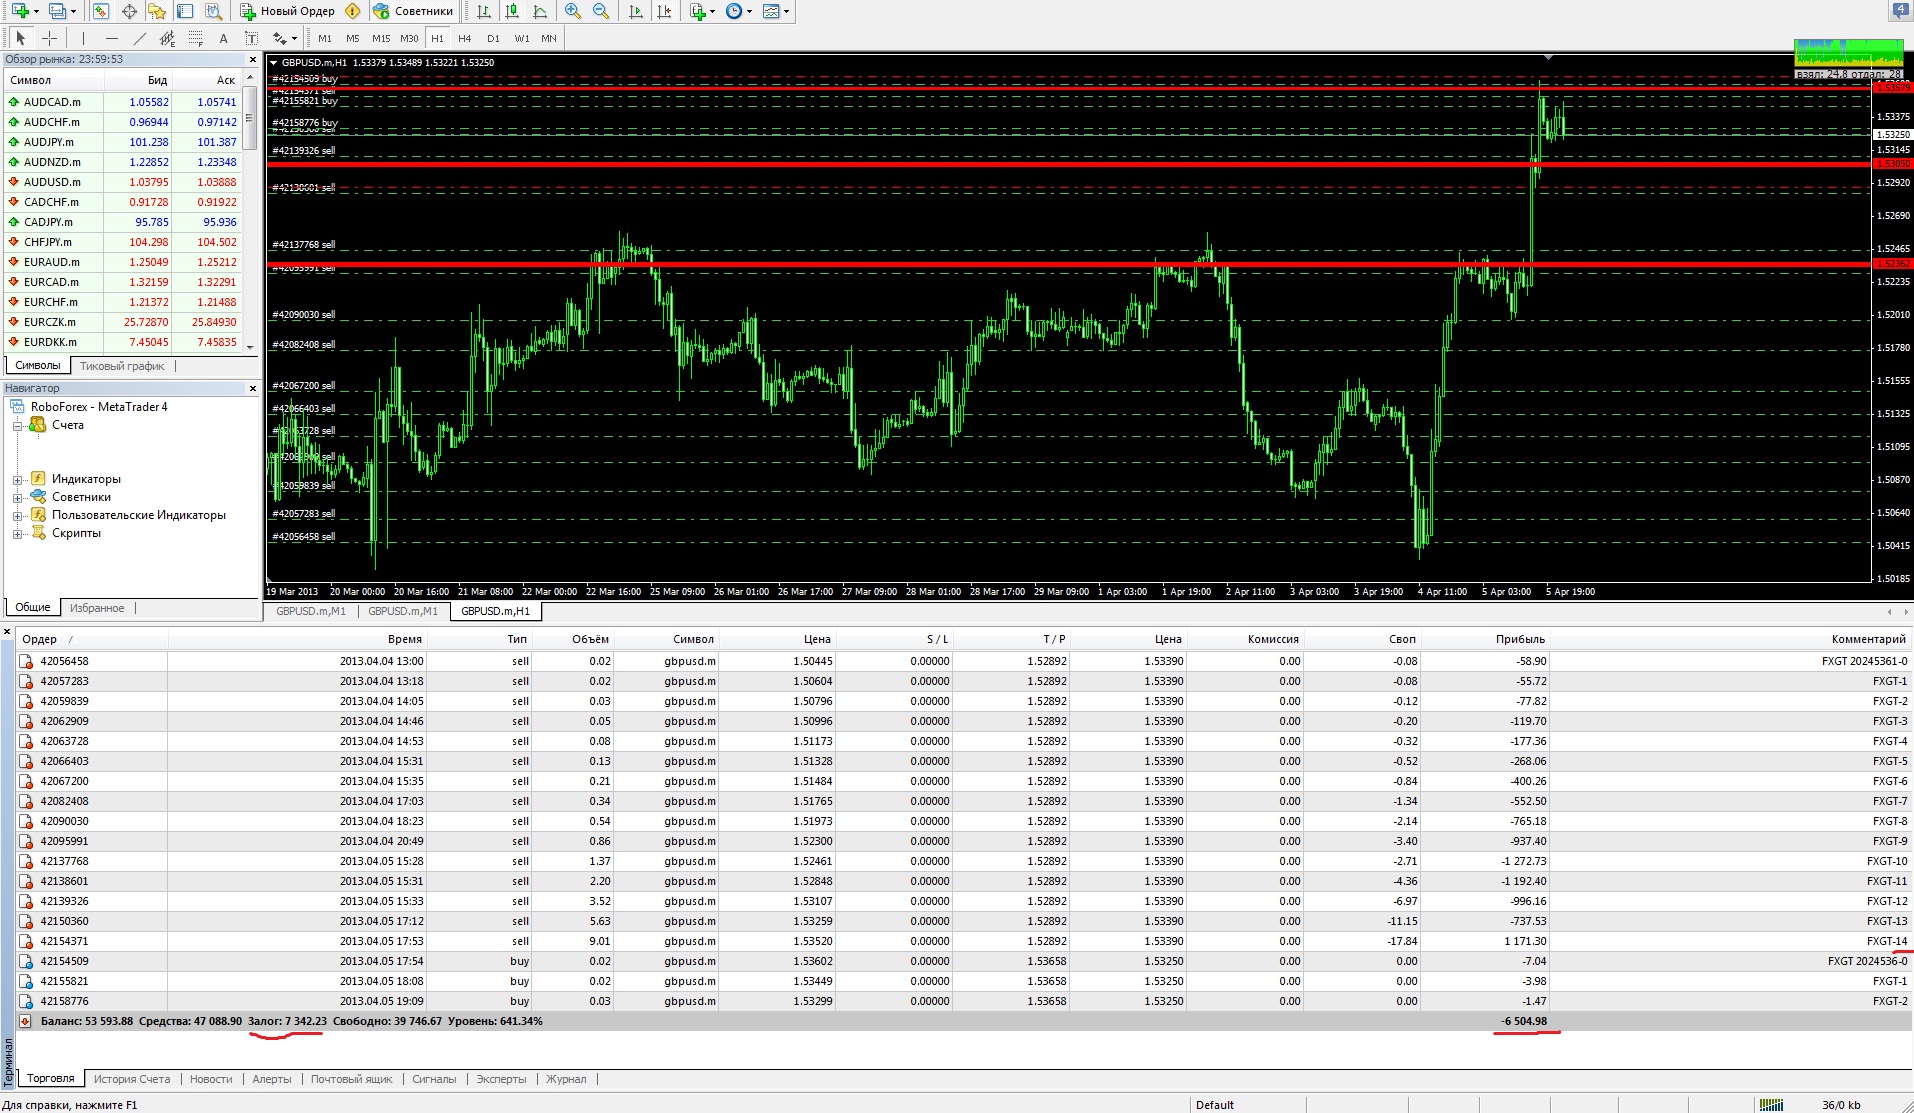Select the Crosshair tool
This screenshot has height=1113, width=1914.
[x=49, y=38]
